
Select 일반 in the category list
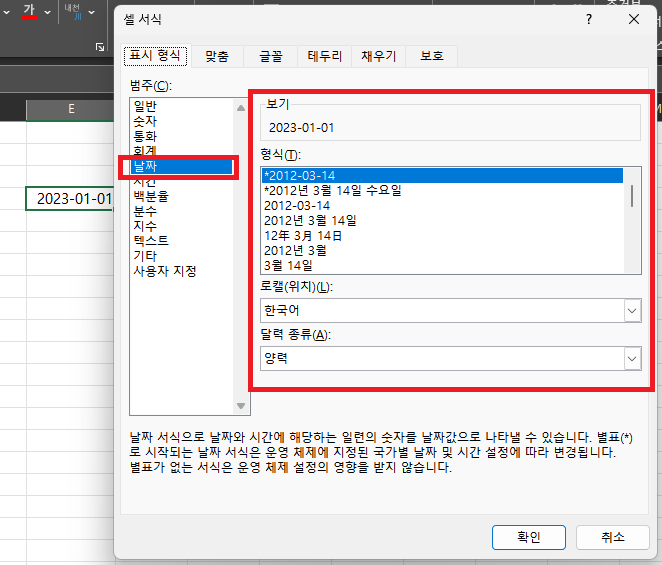182,106
